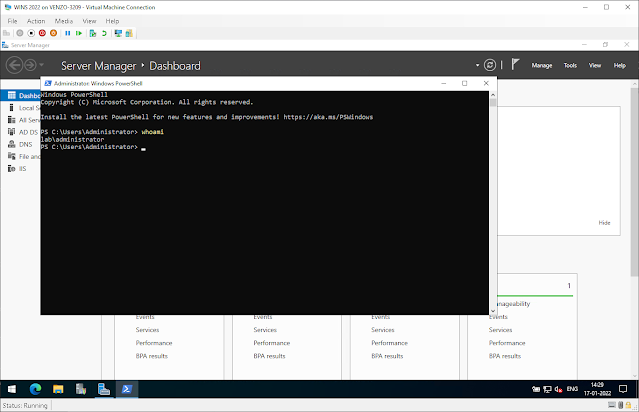Screen dimensions: 639x412
Task: Click Server Manager forward arrow button
Action: tap(30, 65)
